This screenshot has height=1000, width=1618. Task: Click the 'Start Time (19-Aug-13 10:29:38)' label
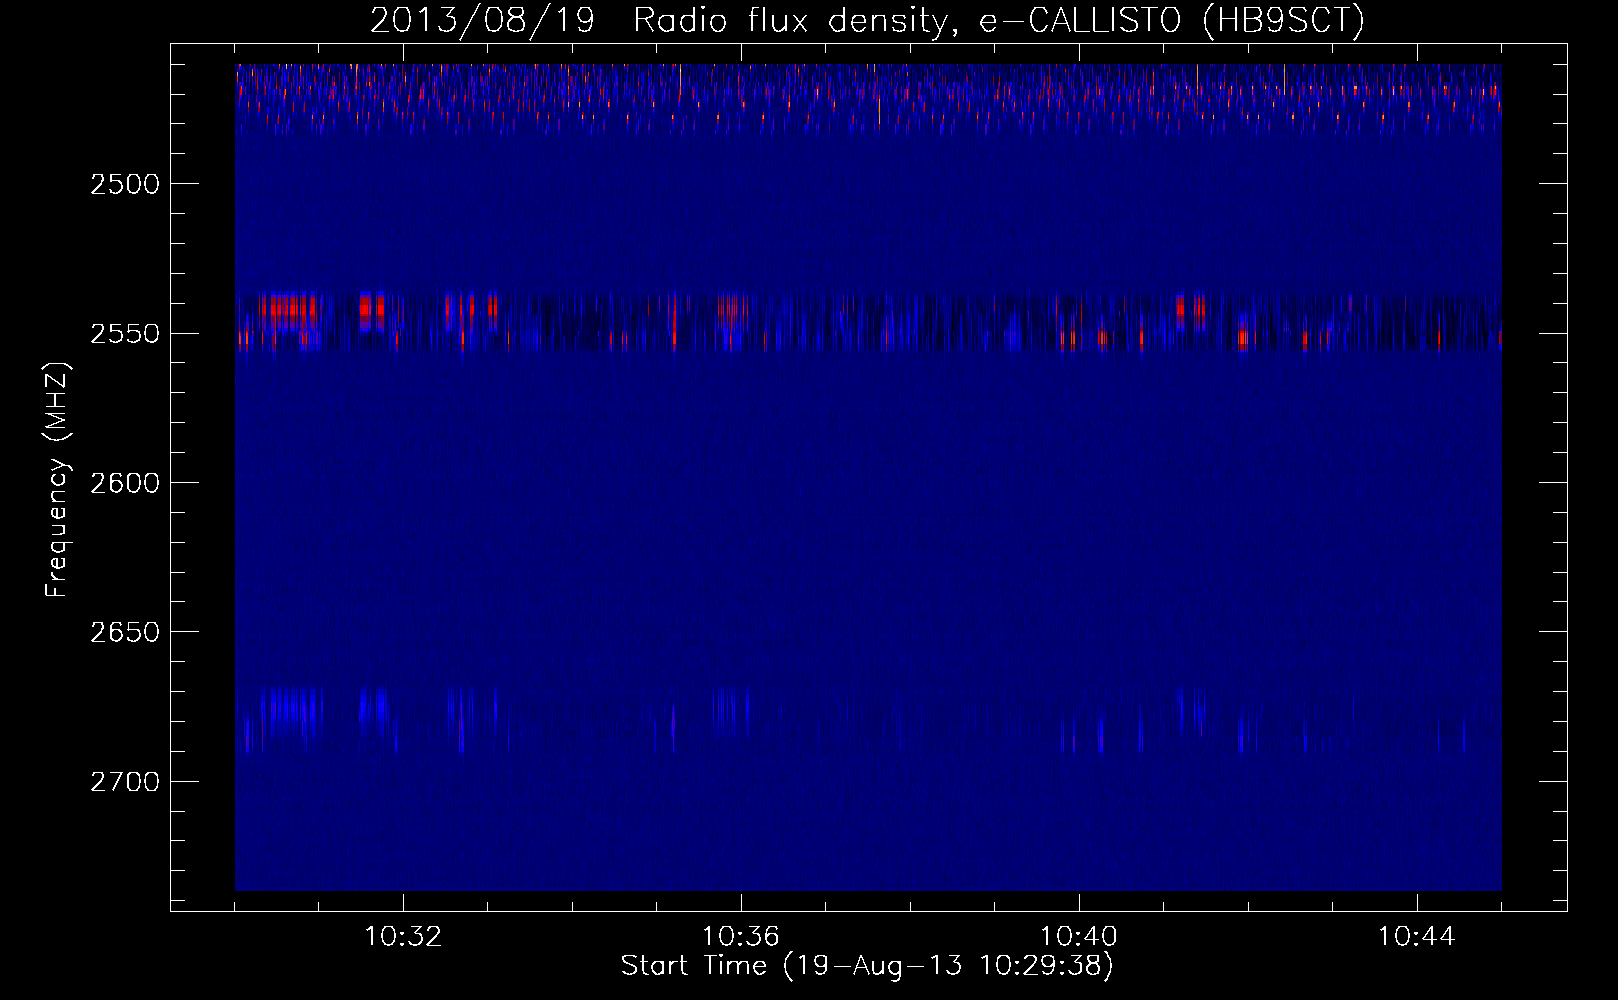click(x=867, y=966)
